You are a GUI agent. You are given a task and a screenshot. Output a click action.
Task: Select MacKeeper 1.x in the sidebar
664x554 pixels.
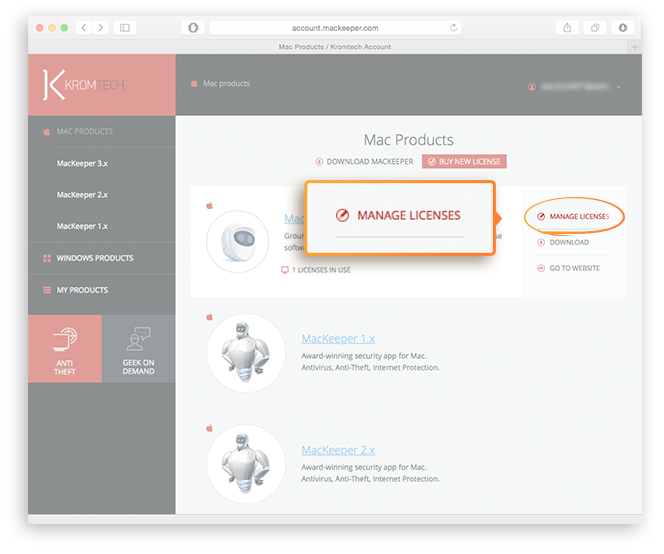[x=82, y=226]
